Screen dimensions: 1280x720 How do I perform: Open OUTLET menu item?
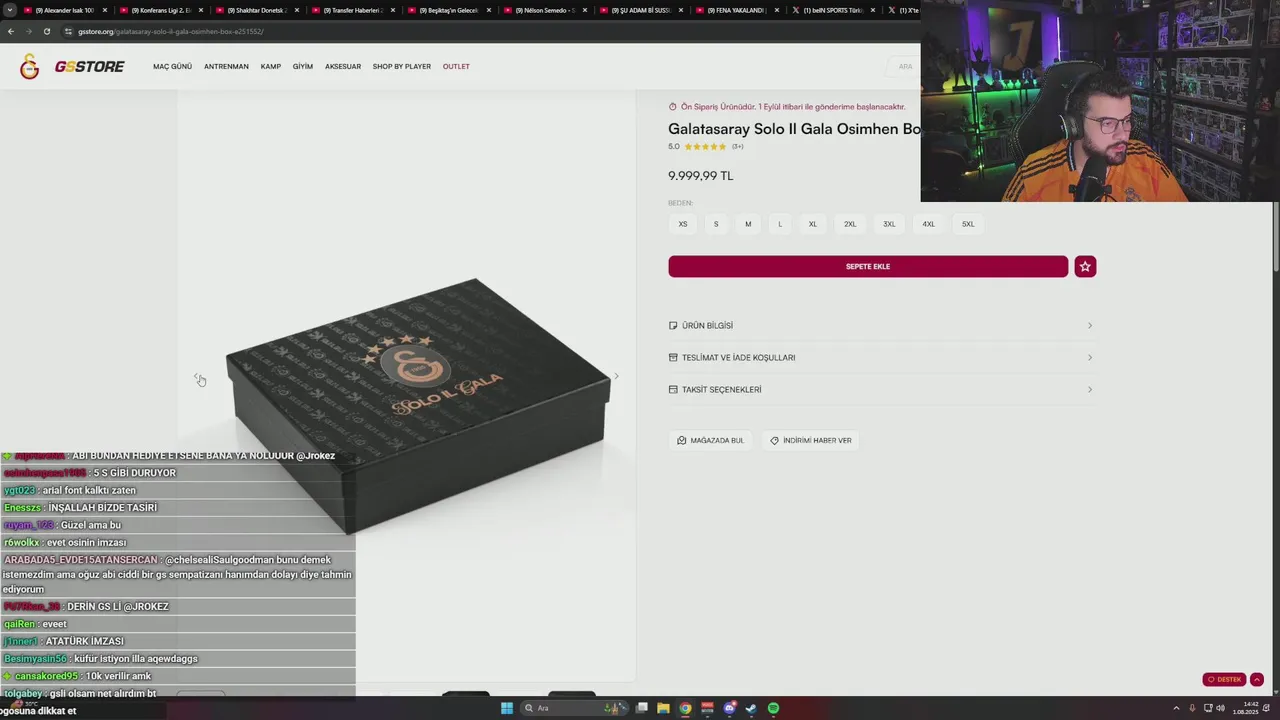click(x=456, y=67)
